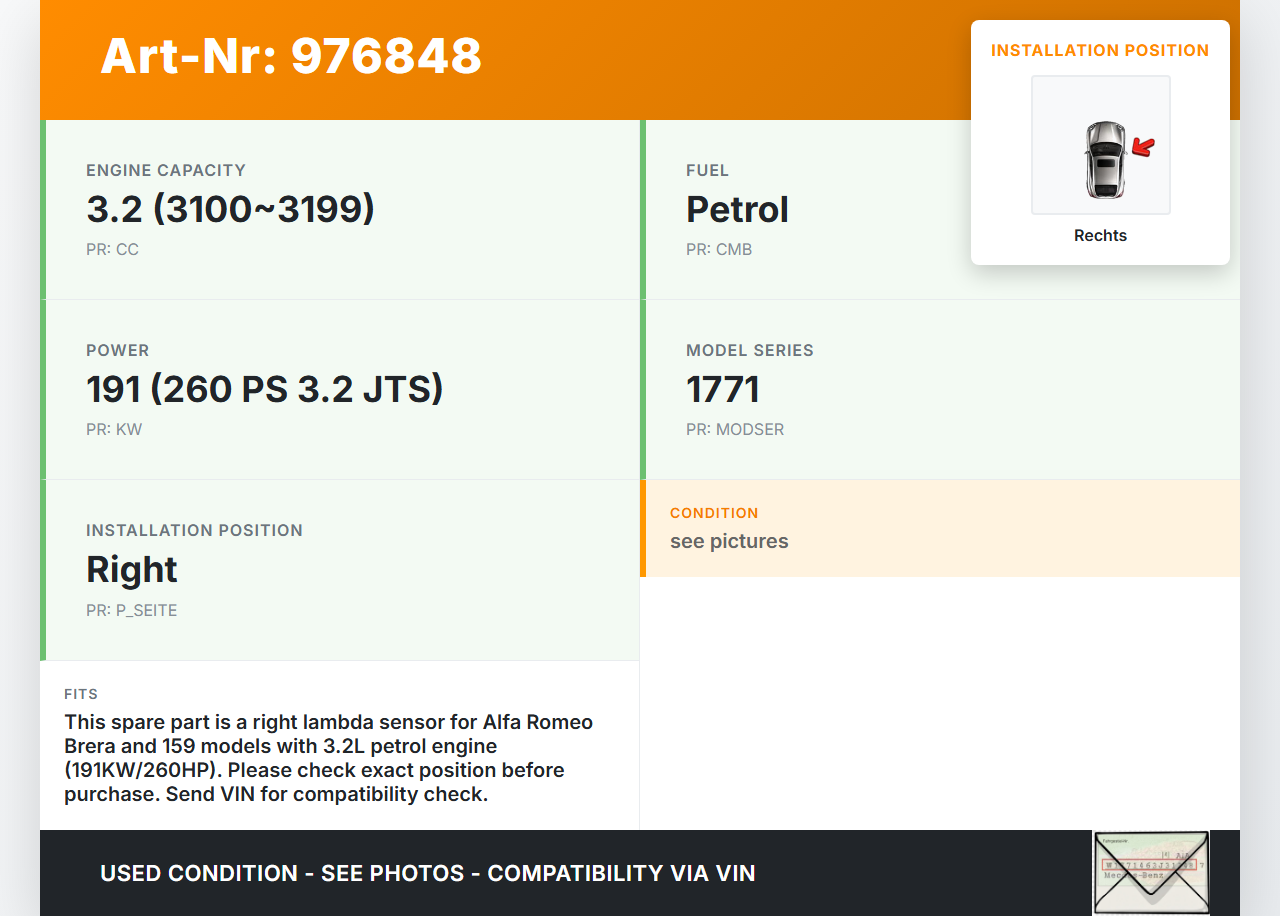Click the top-view silver car image

point(1104,159)
